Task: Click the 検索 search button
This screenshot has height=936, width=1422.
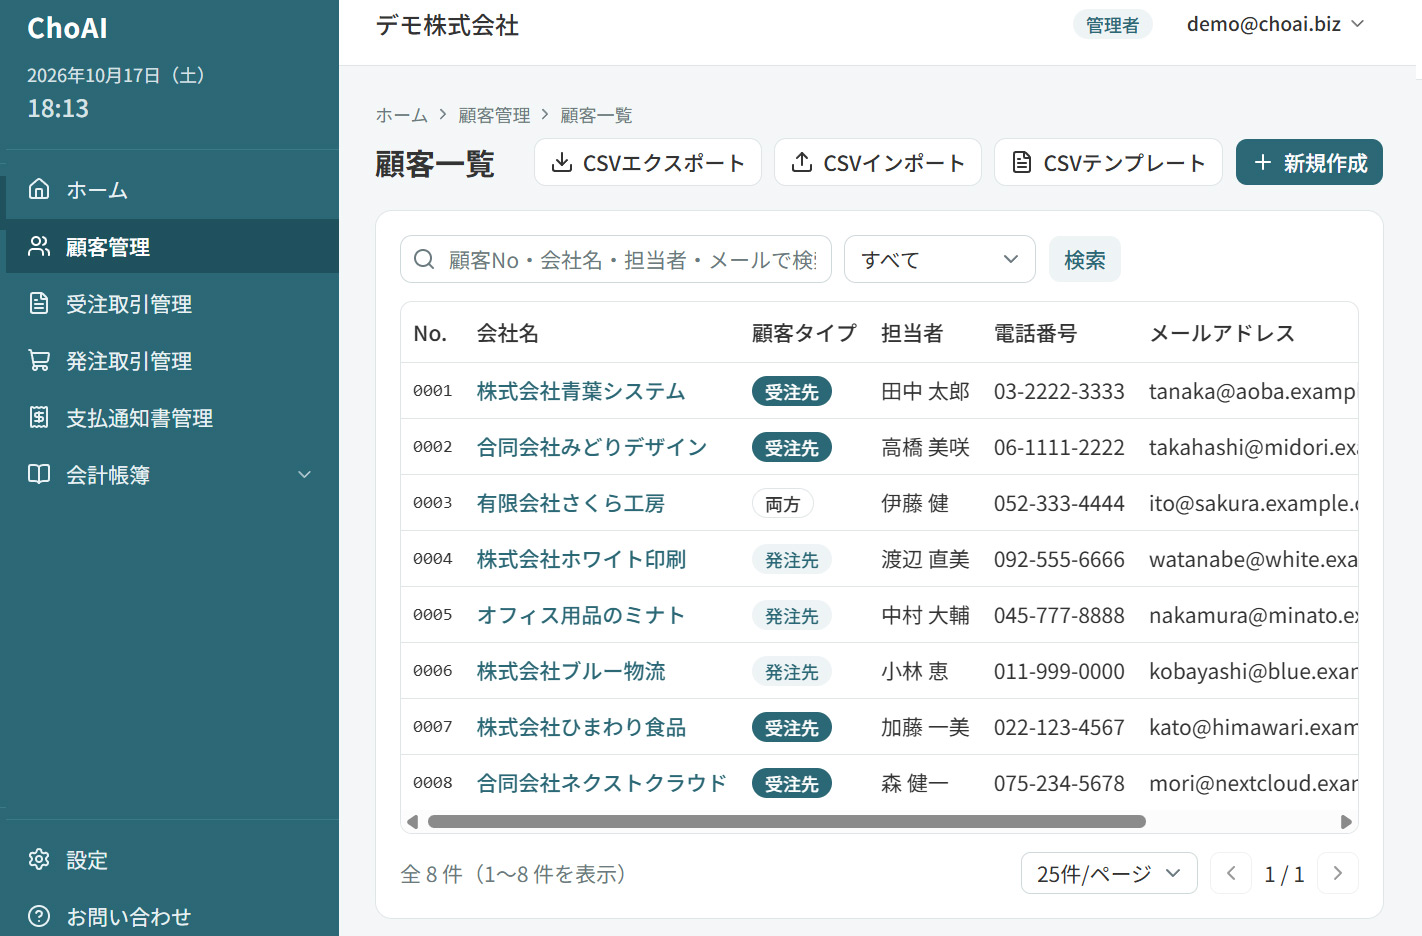Action: pos(1085,259)
